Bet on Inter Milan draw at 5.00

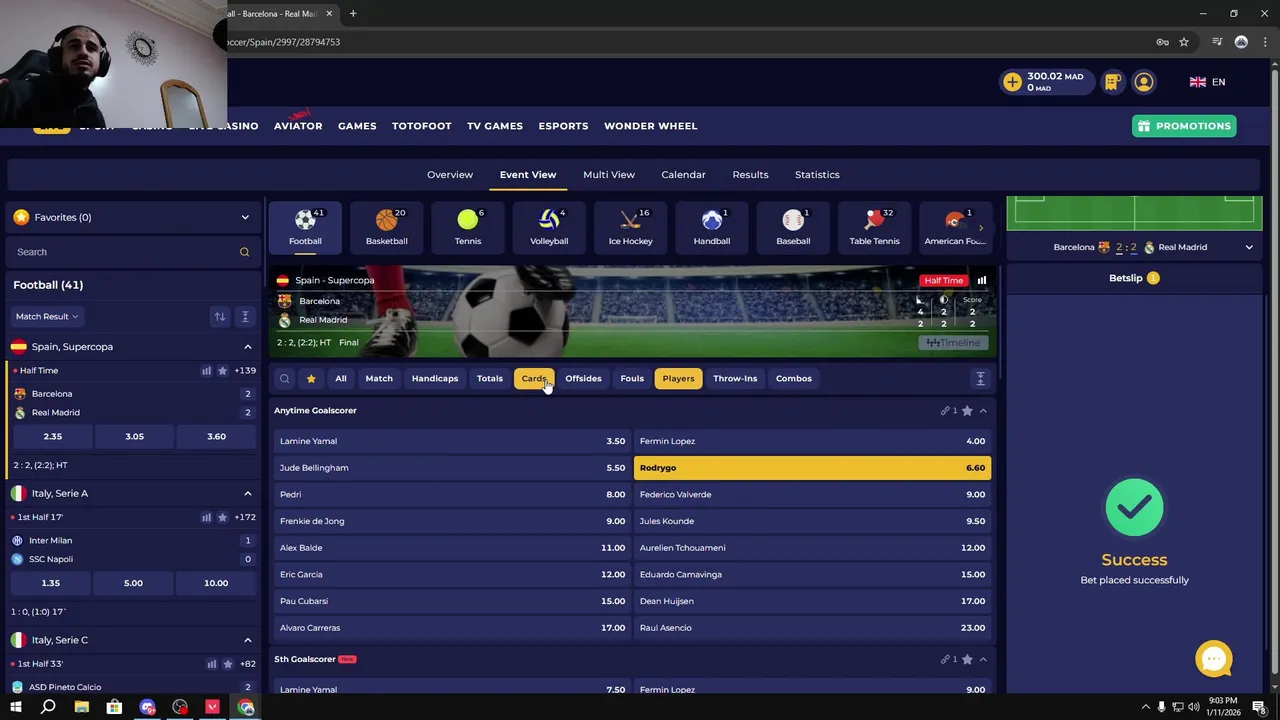point(133,583)
